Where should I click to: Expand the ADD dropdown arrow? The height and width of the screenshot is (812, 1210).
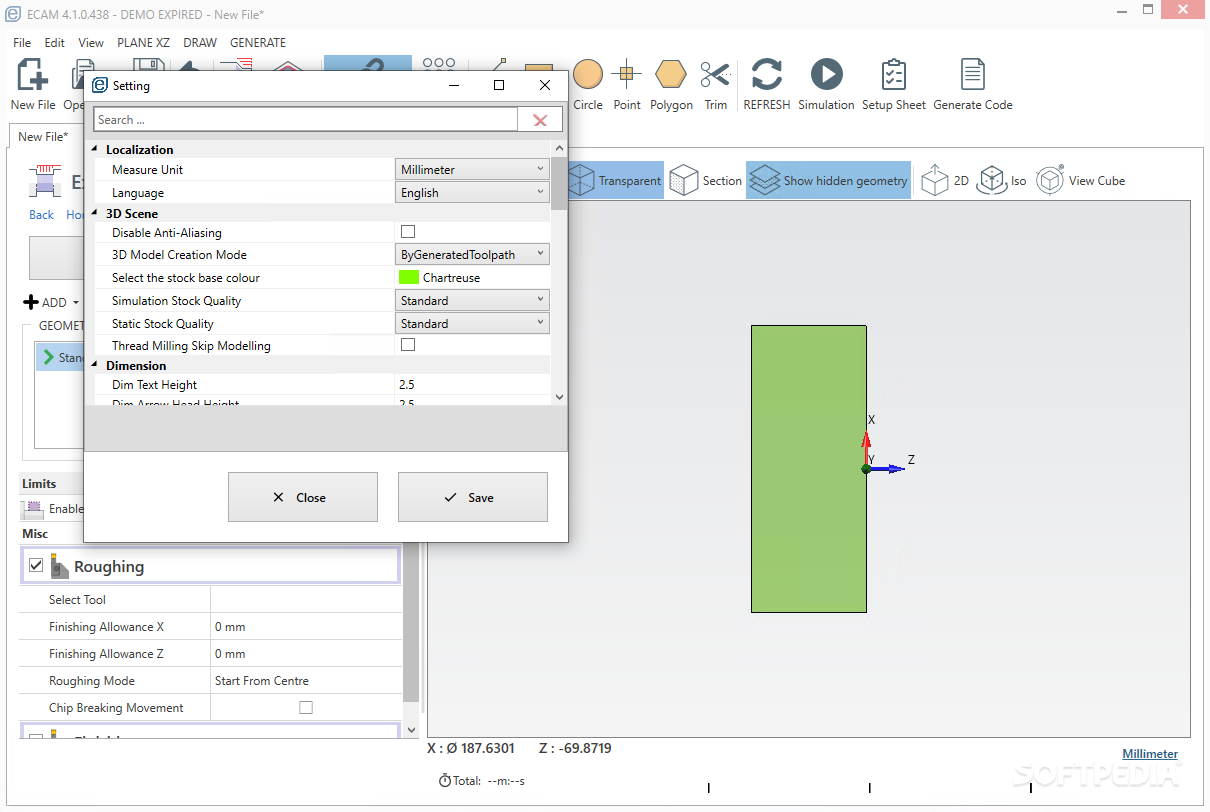click(x=75, y=303)
